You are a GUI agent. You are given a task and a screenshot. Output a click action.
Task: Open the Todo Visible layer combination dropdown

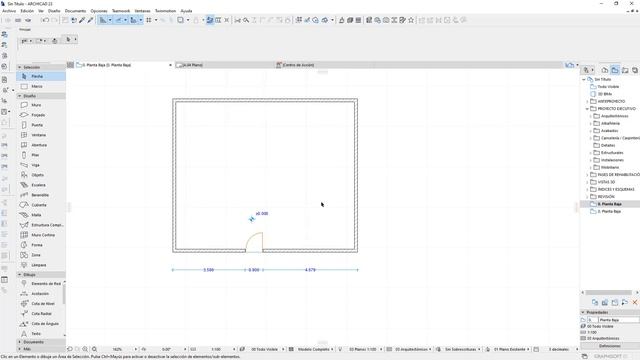[283, 349]
